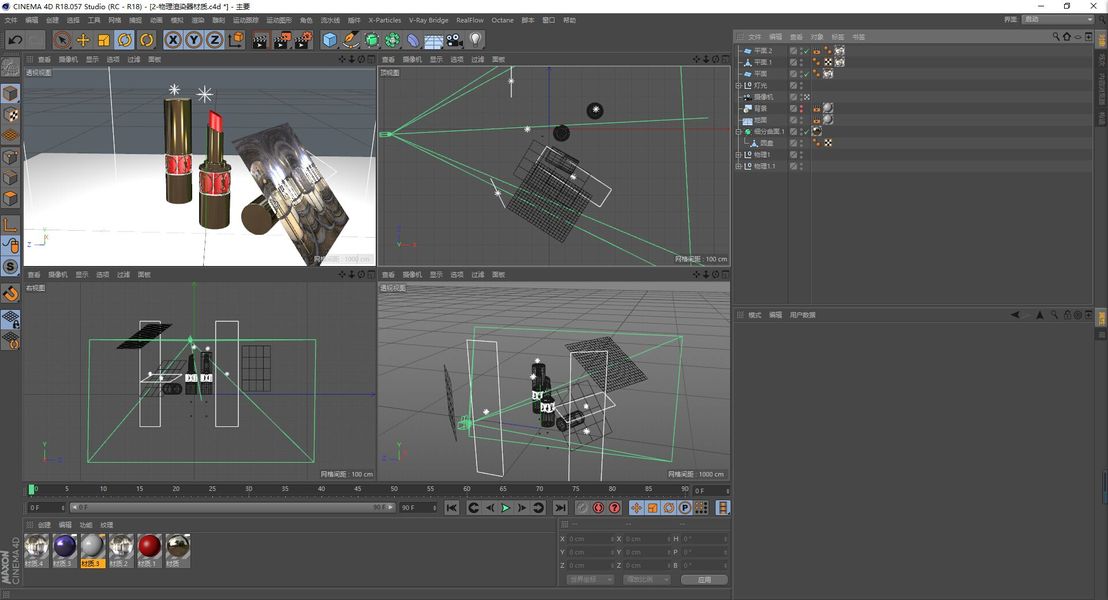Open the 缩放比例 size mode dropdown
This screenshot has height=600, width=1108.
coord(647,580)
